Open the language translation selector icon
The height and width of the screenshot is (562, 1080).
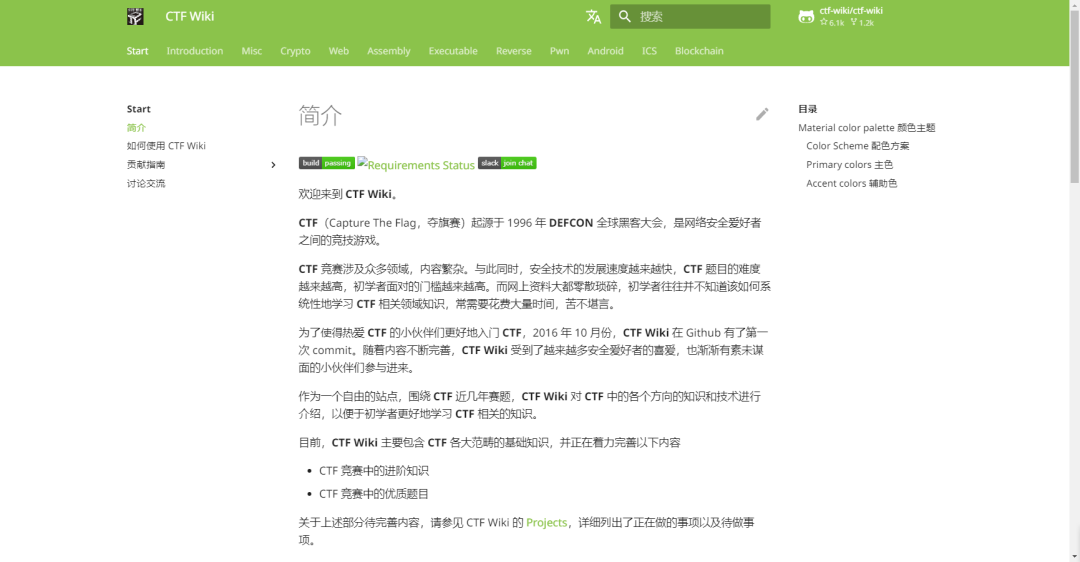coord(593,17)
